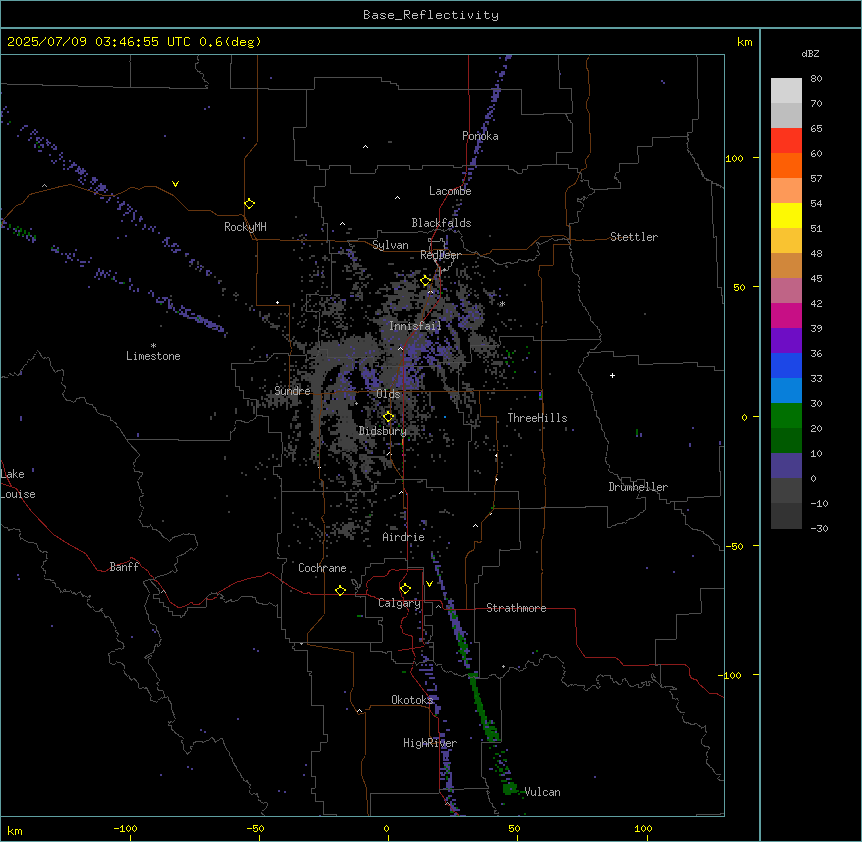Click the Ponoka city label

[x=480, y=136]
